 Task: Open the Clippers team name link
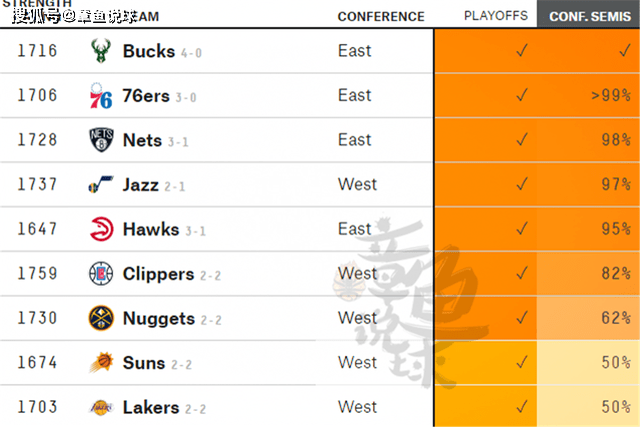coord(158,274)
